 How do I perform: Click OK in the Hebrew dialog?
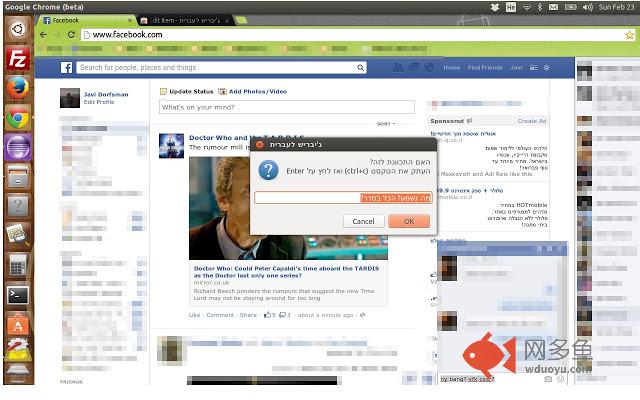[x=409, y=221]
